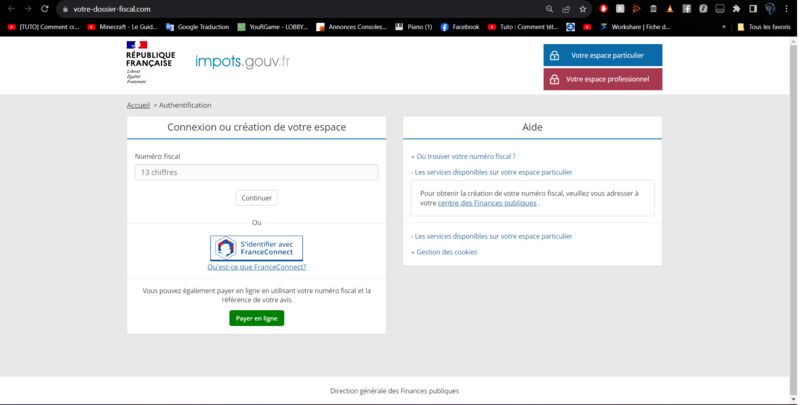Expand 'Gestion des cookies'

444,252
